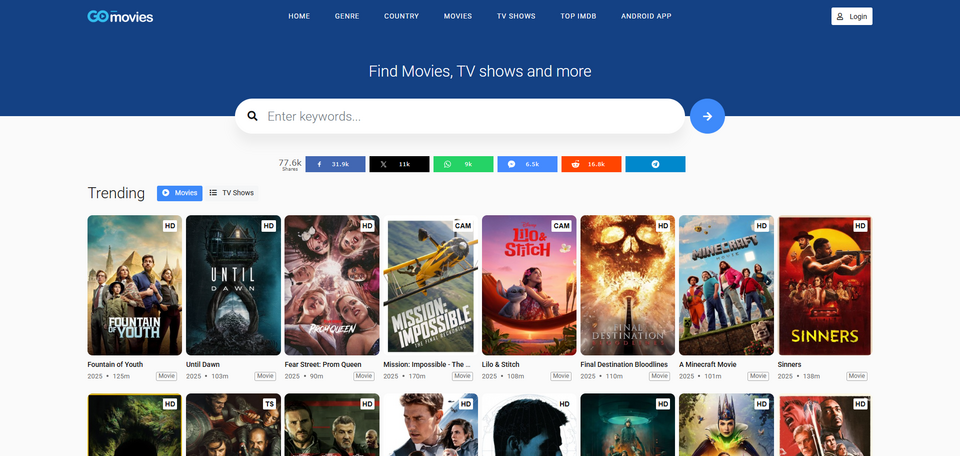960x456 pixels.
Task: Share on Reddit (16.8k)
Action: pos(591,164)
